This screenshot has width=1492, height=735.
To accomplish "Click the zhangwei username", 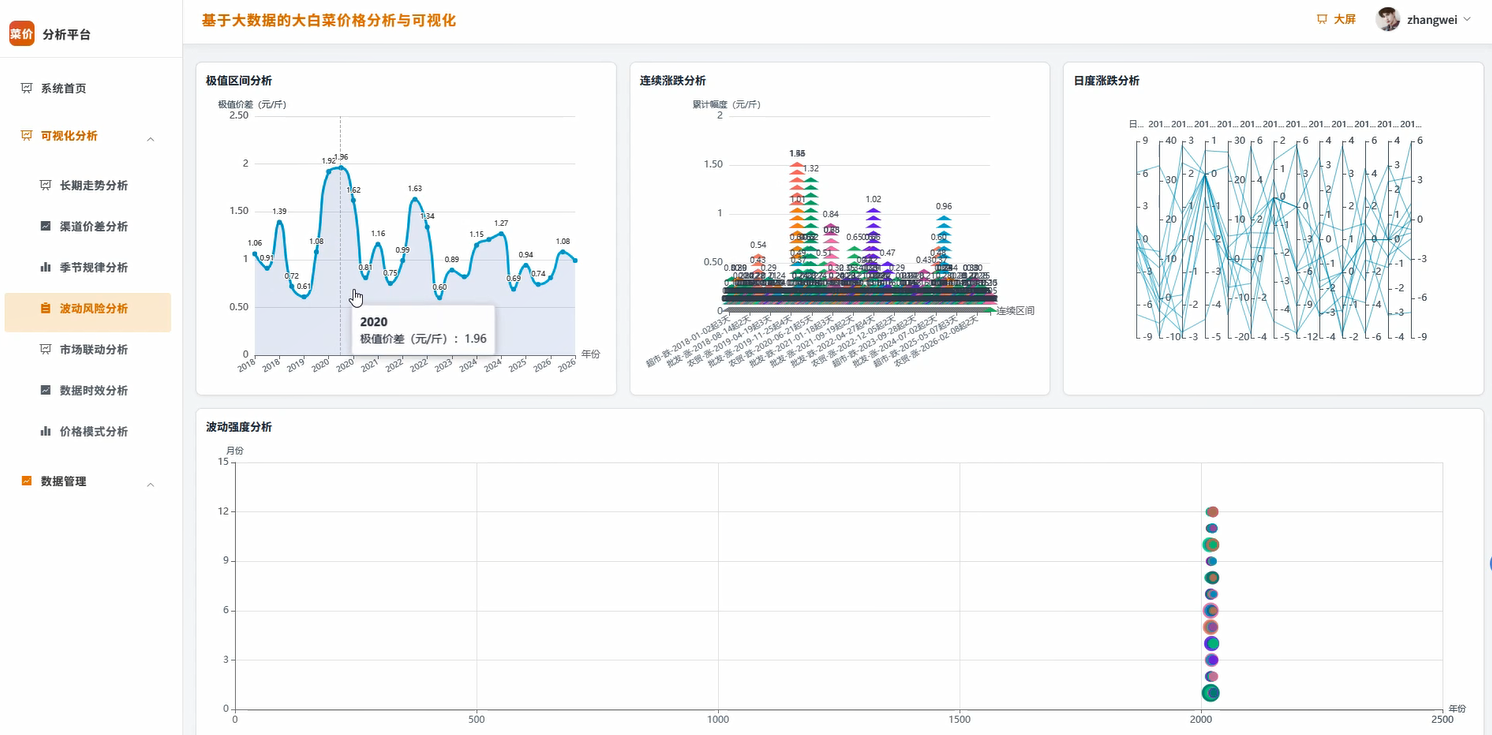I will (x=1432, y=19).
